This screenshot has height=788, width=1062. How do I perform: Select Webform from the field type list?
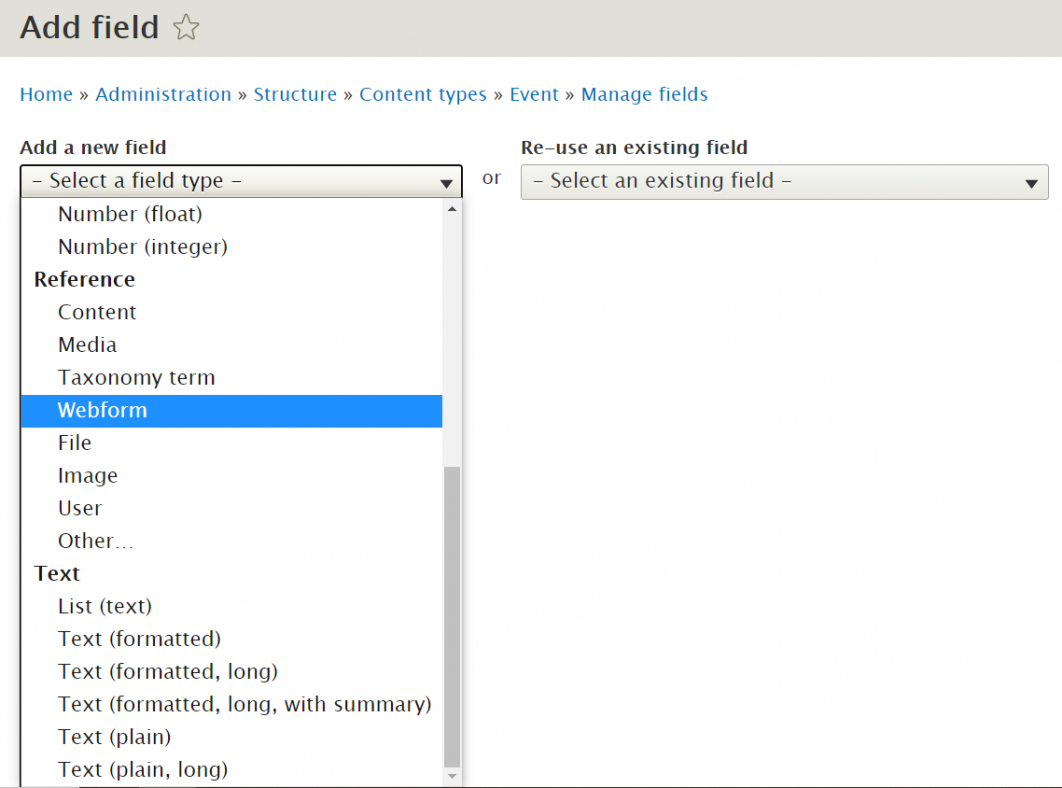tap(102, 410)
